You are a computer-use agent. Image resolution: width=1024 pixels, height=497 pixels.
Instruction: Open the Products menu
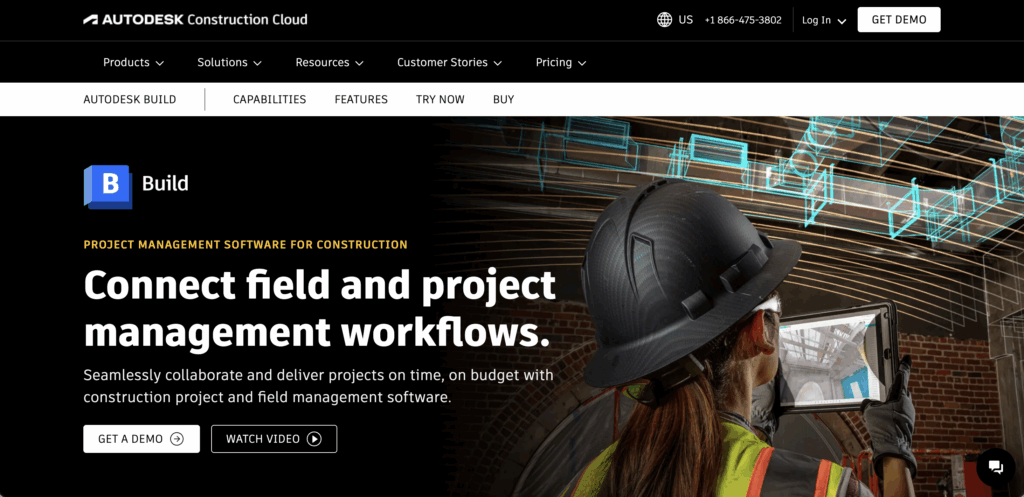click(x=133, y=63)
